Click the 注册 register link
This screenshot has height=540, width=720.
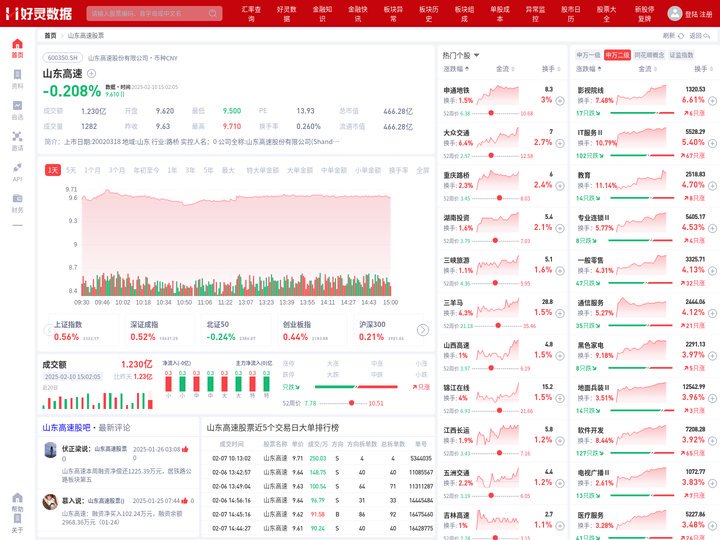[x=705, y=14]
